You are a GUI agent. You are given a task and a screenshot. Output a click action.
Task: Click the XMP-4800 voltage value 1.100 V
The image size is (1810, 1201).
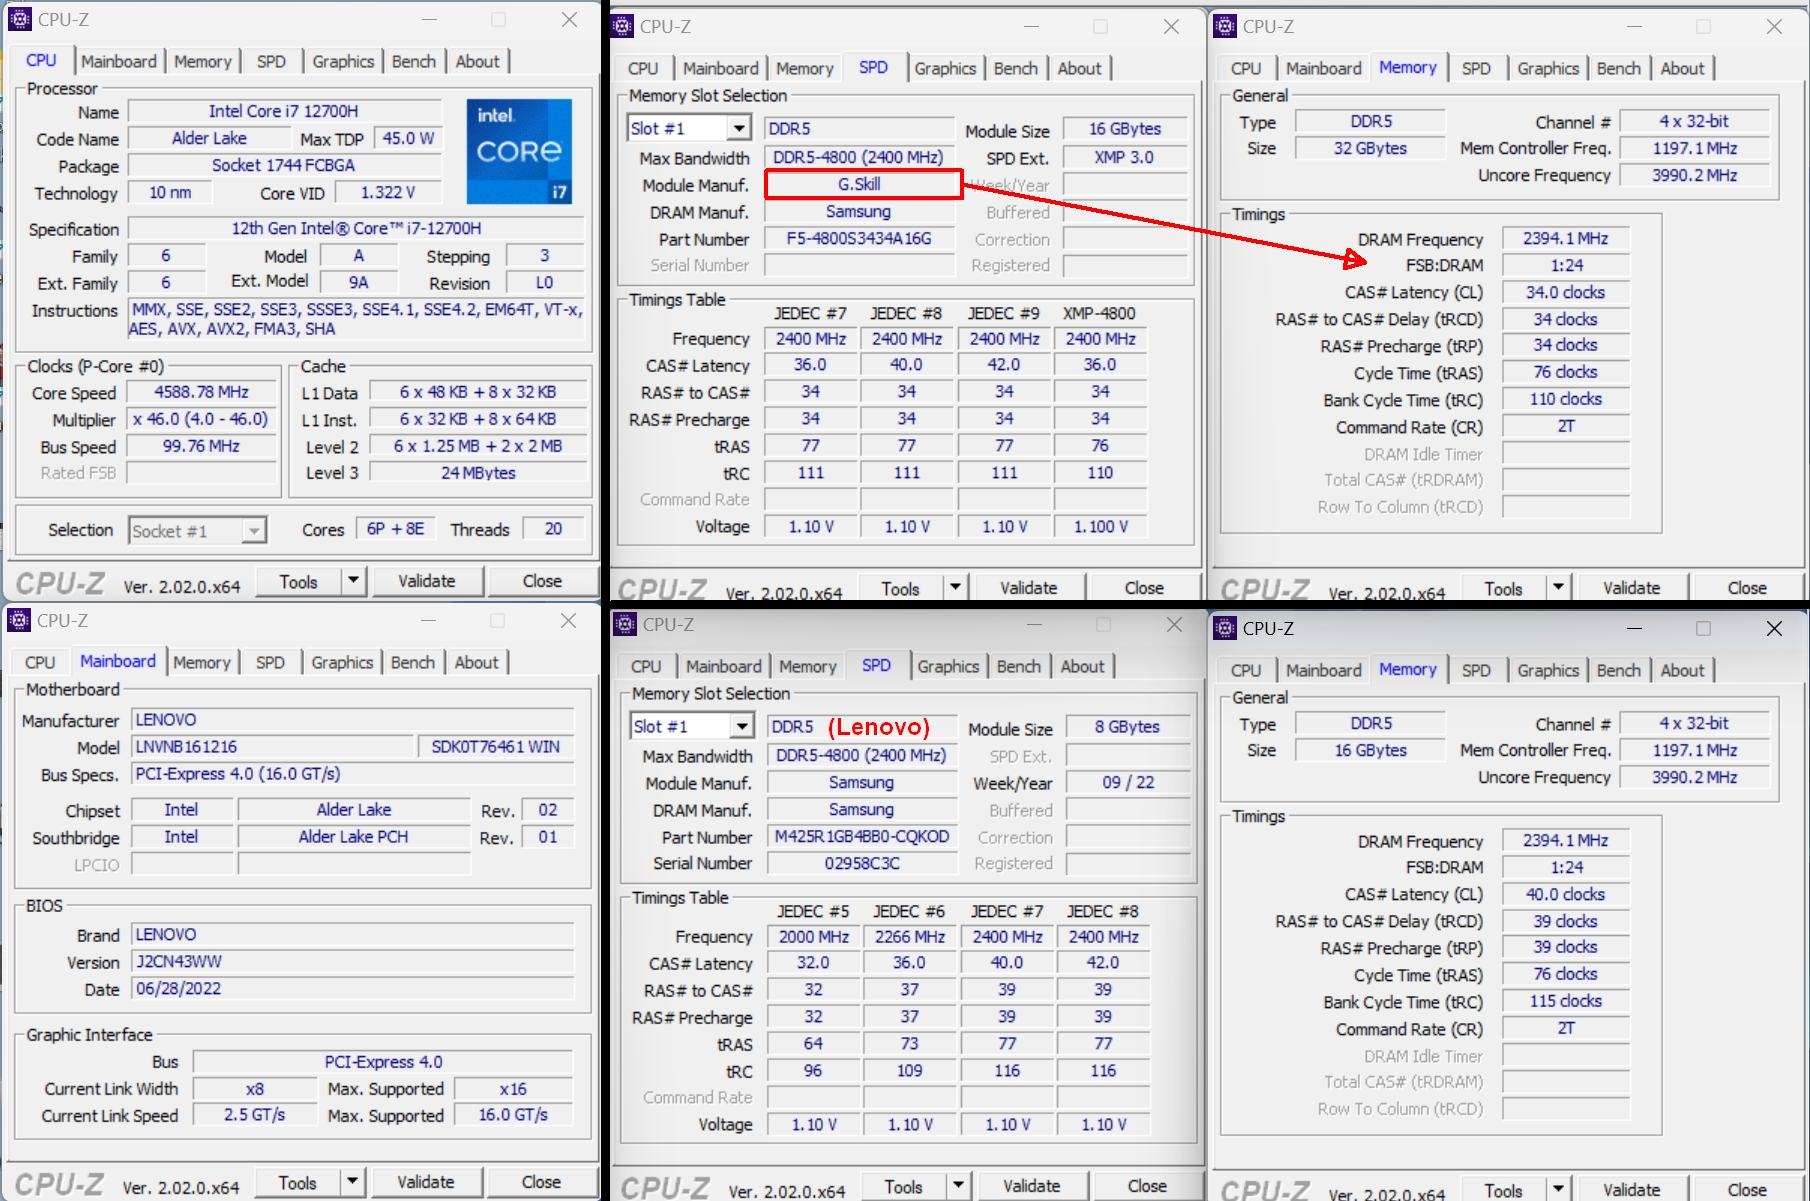click(1100, 526)
